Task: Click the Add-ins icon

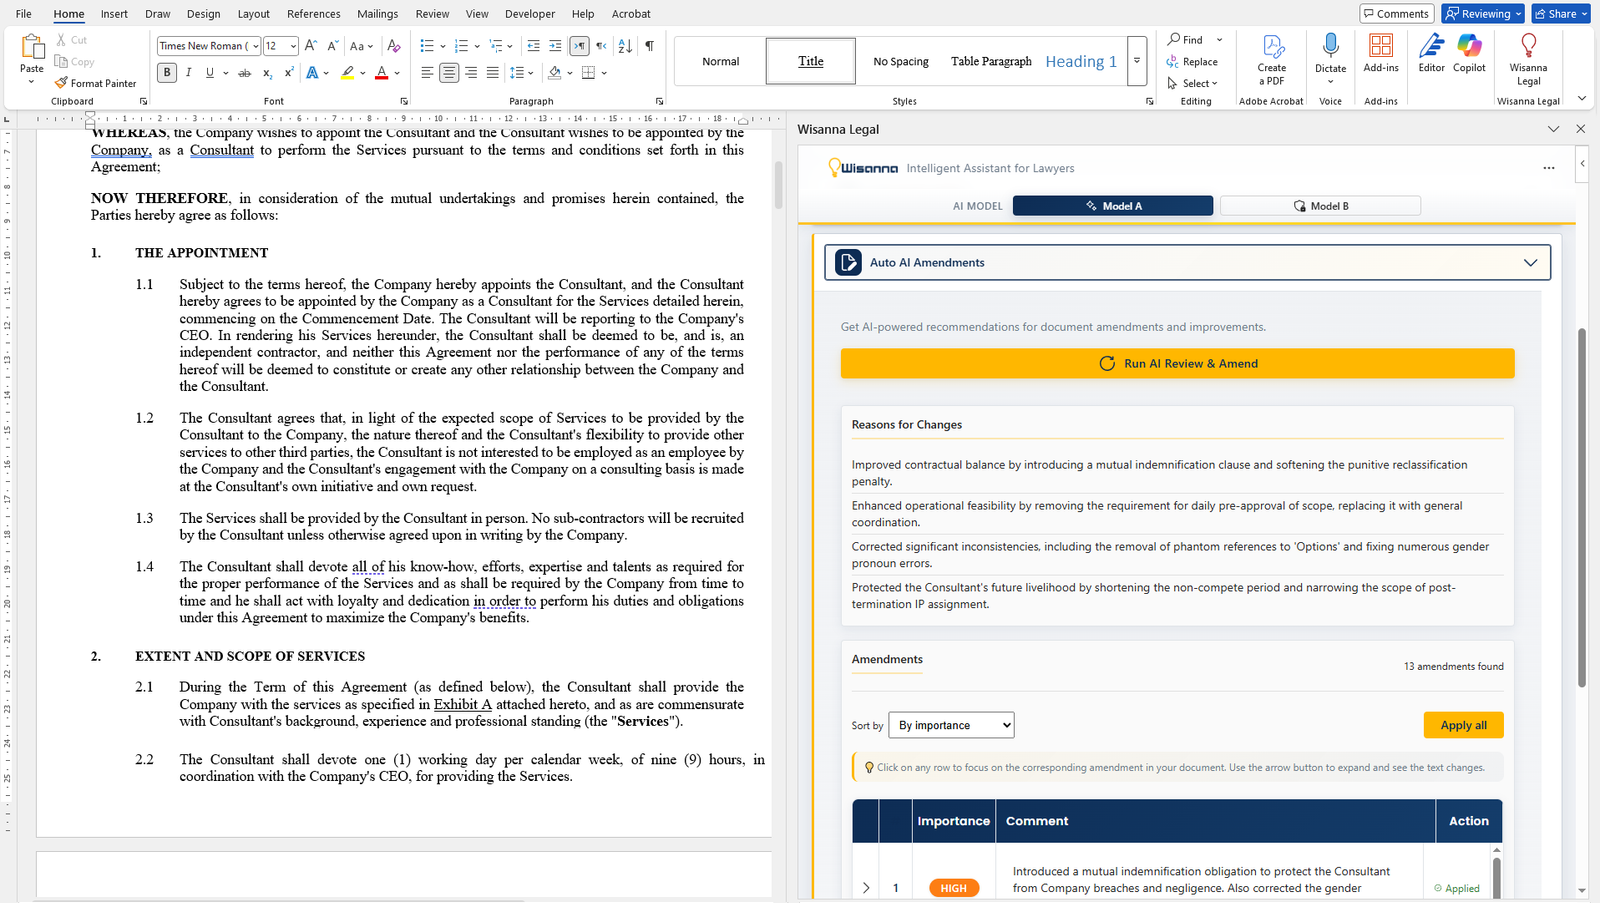Action: pos(1380,47)
